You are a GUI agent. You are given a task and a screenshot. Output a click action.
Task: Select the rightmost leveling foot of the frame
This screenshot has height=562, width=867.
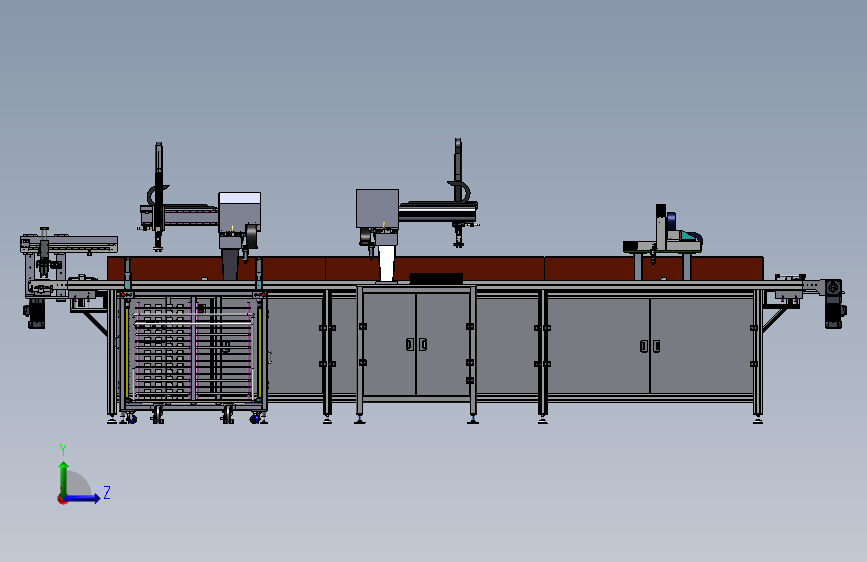tap(758, 419)
